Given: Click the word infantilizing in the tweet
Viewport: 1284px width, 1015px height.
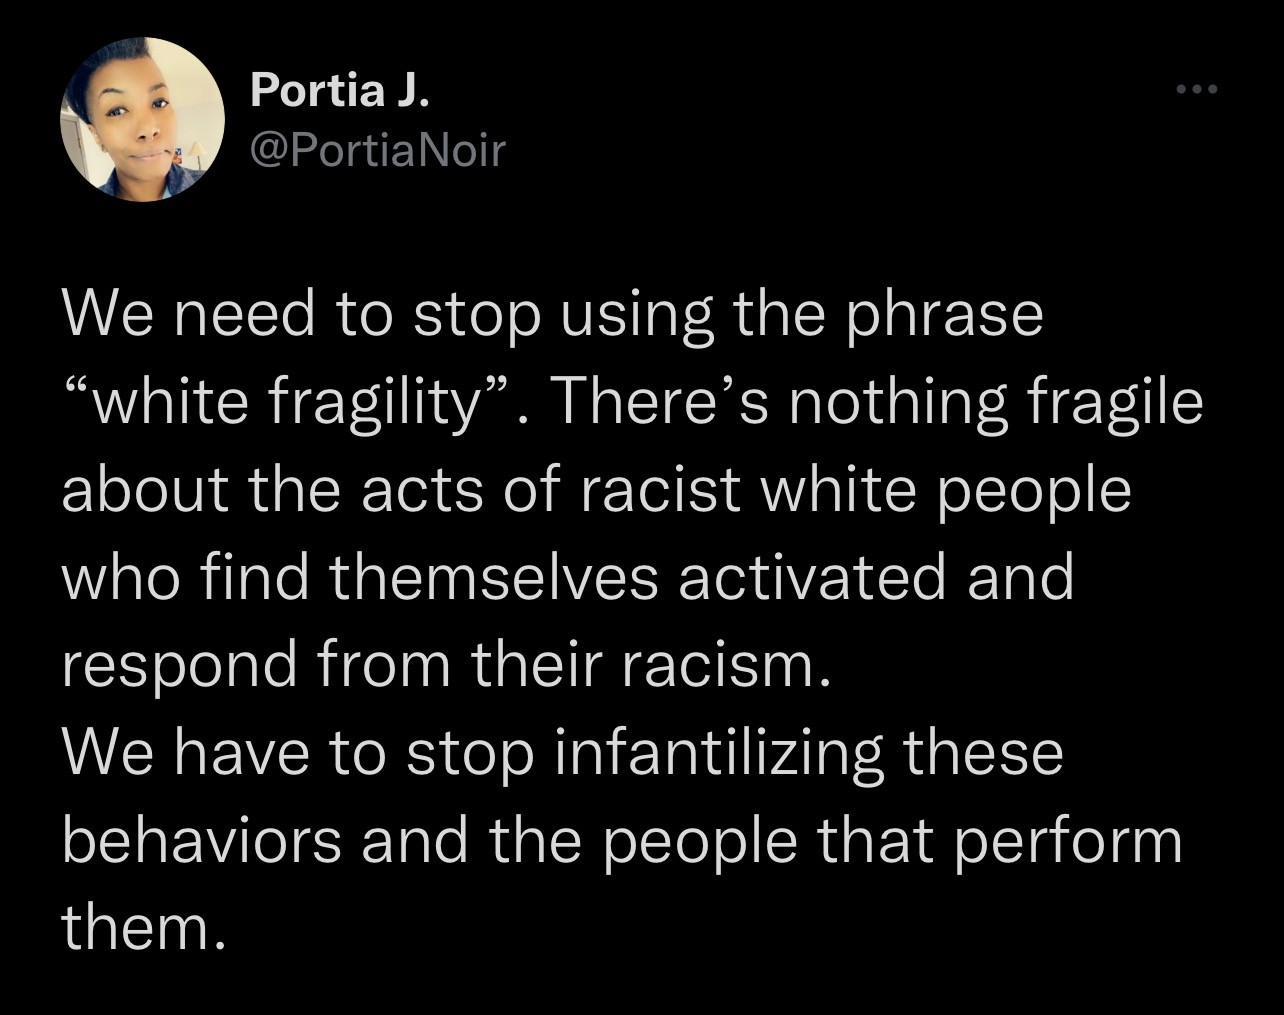Looking at the screenshot, I should coord(718,754).
